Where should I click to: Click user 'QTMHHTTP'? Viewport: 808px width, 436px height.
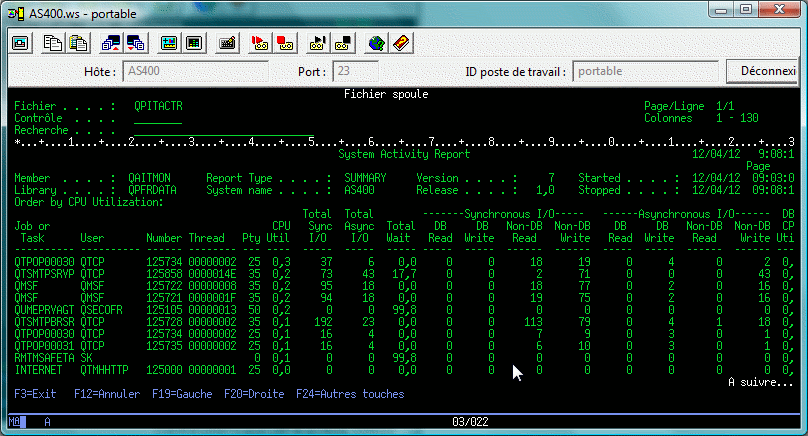104,370
